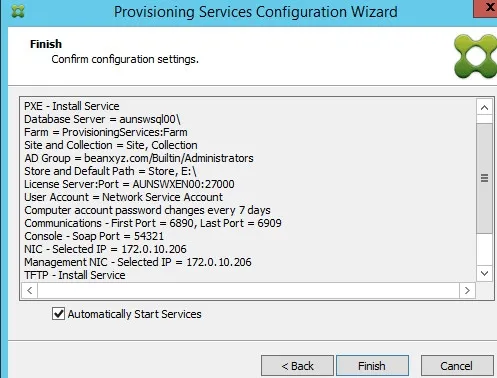
Task: Select the PXE - Install Service line
Action: point(72,106)
